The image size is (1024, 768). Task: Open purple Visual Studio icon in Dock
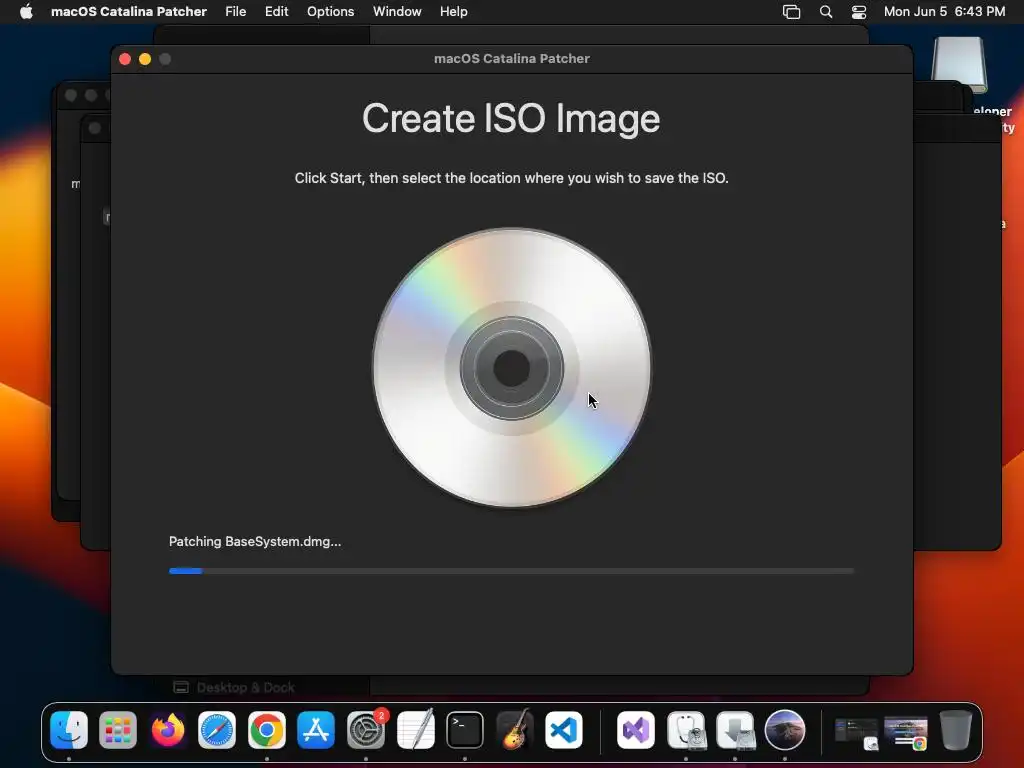tap(636, 730)
